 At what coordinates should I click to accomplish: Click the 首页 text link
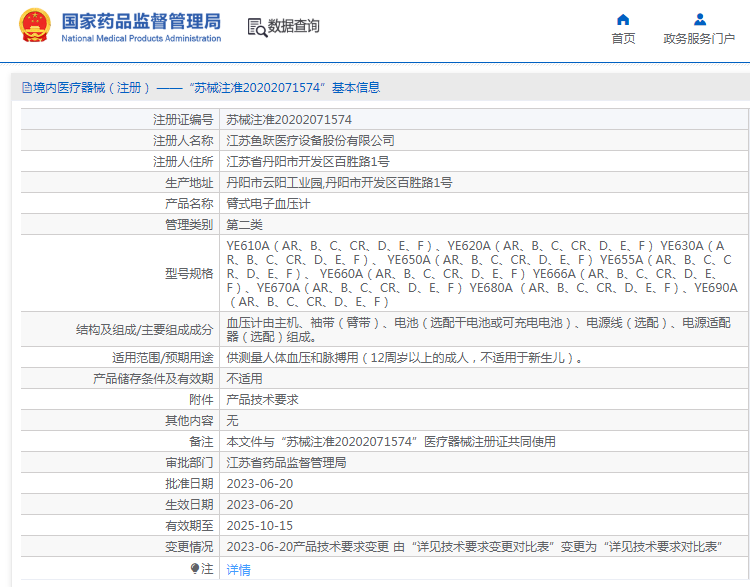coord(623,39)
